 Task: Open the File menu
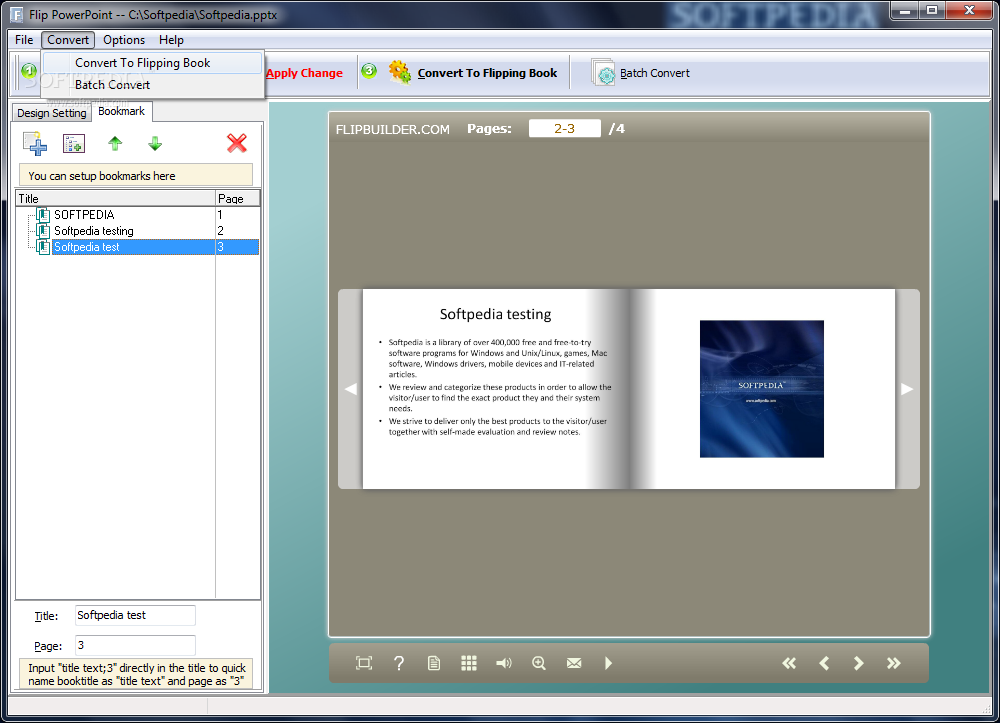point(24,40)
